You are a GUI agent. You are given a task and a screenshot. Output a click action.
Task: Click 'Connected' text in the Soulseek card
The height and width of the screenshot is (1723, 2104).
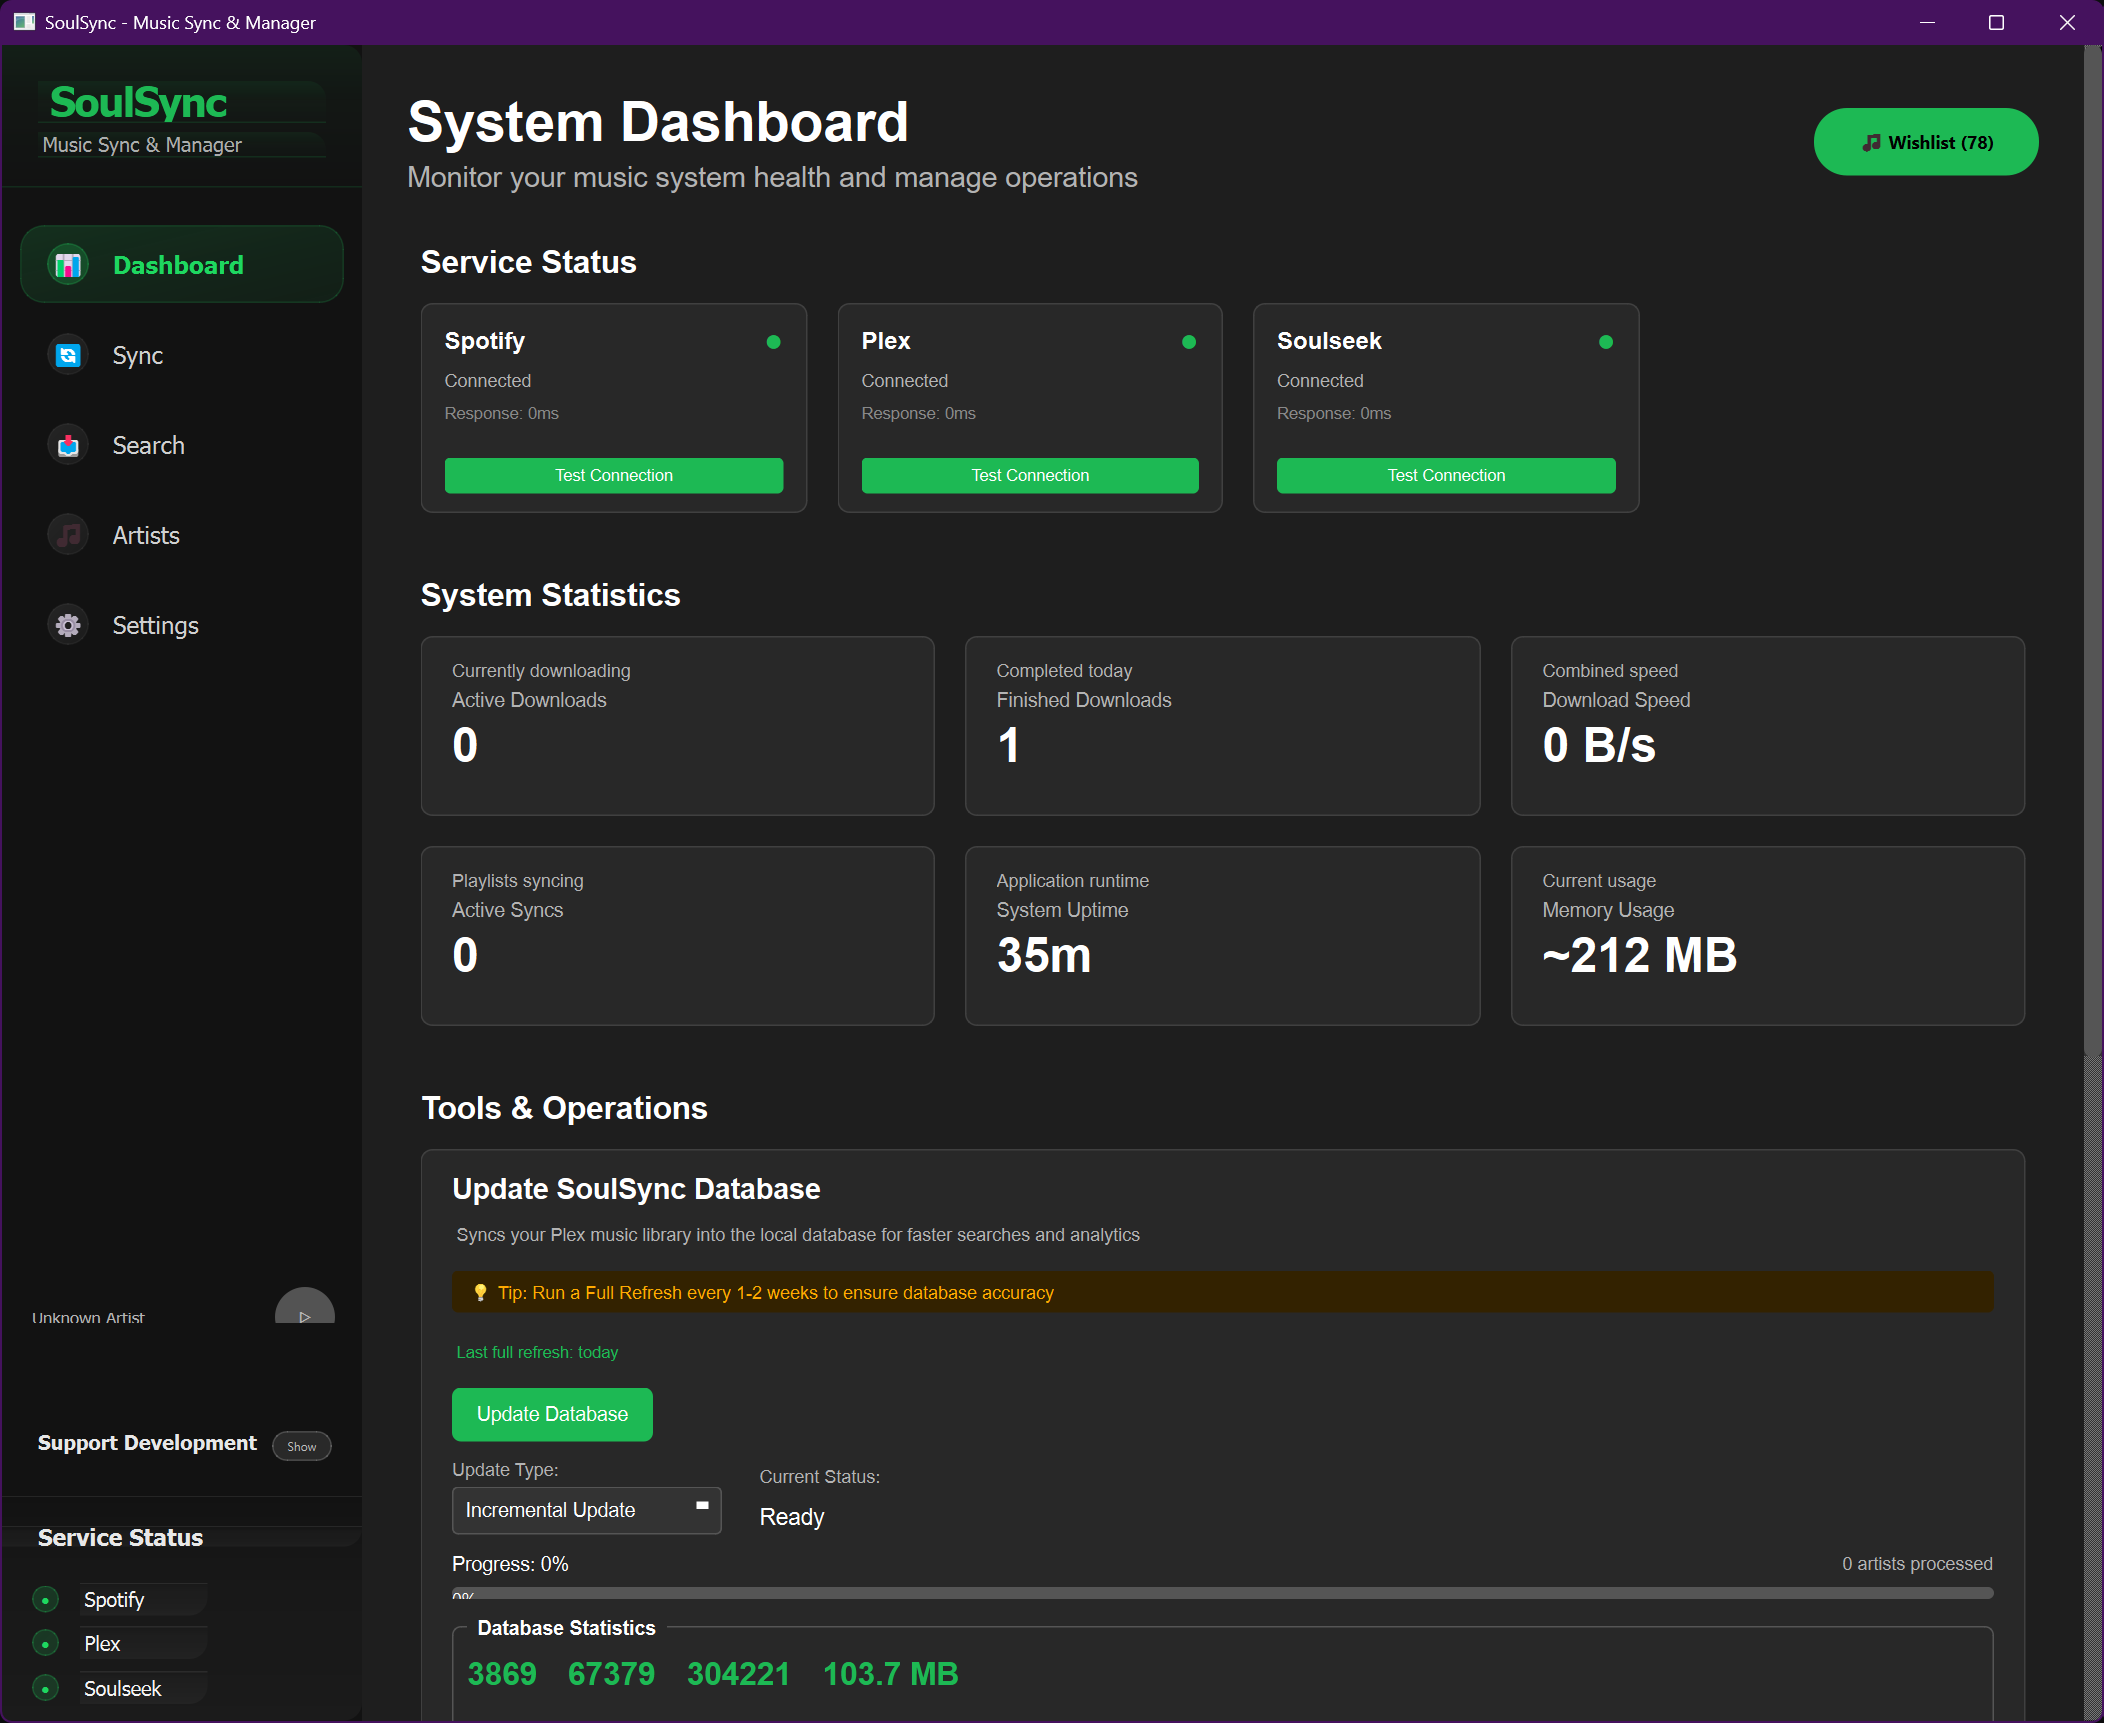point(1320,381)
